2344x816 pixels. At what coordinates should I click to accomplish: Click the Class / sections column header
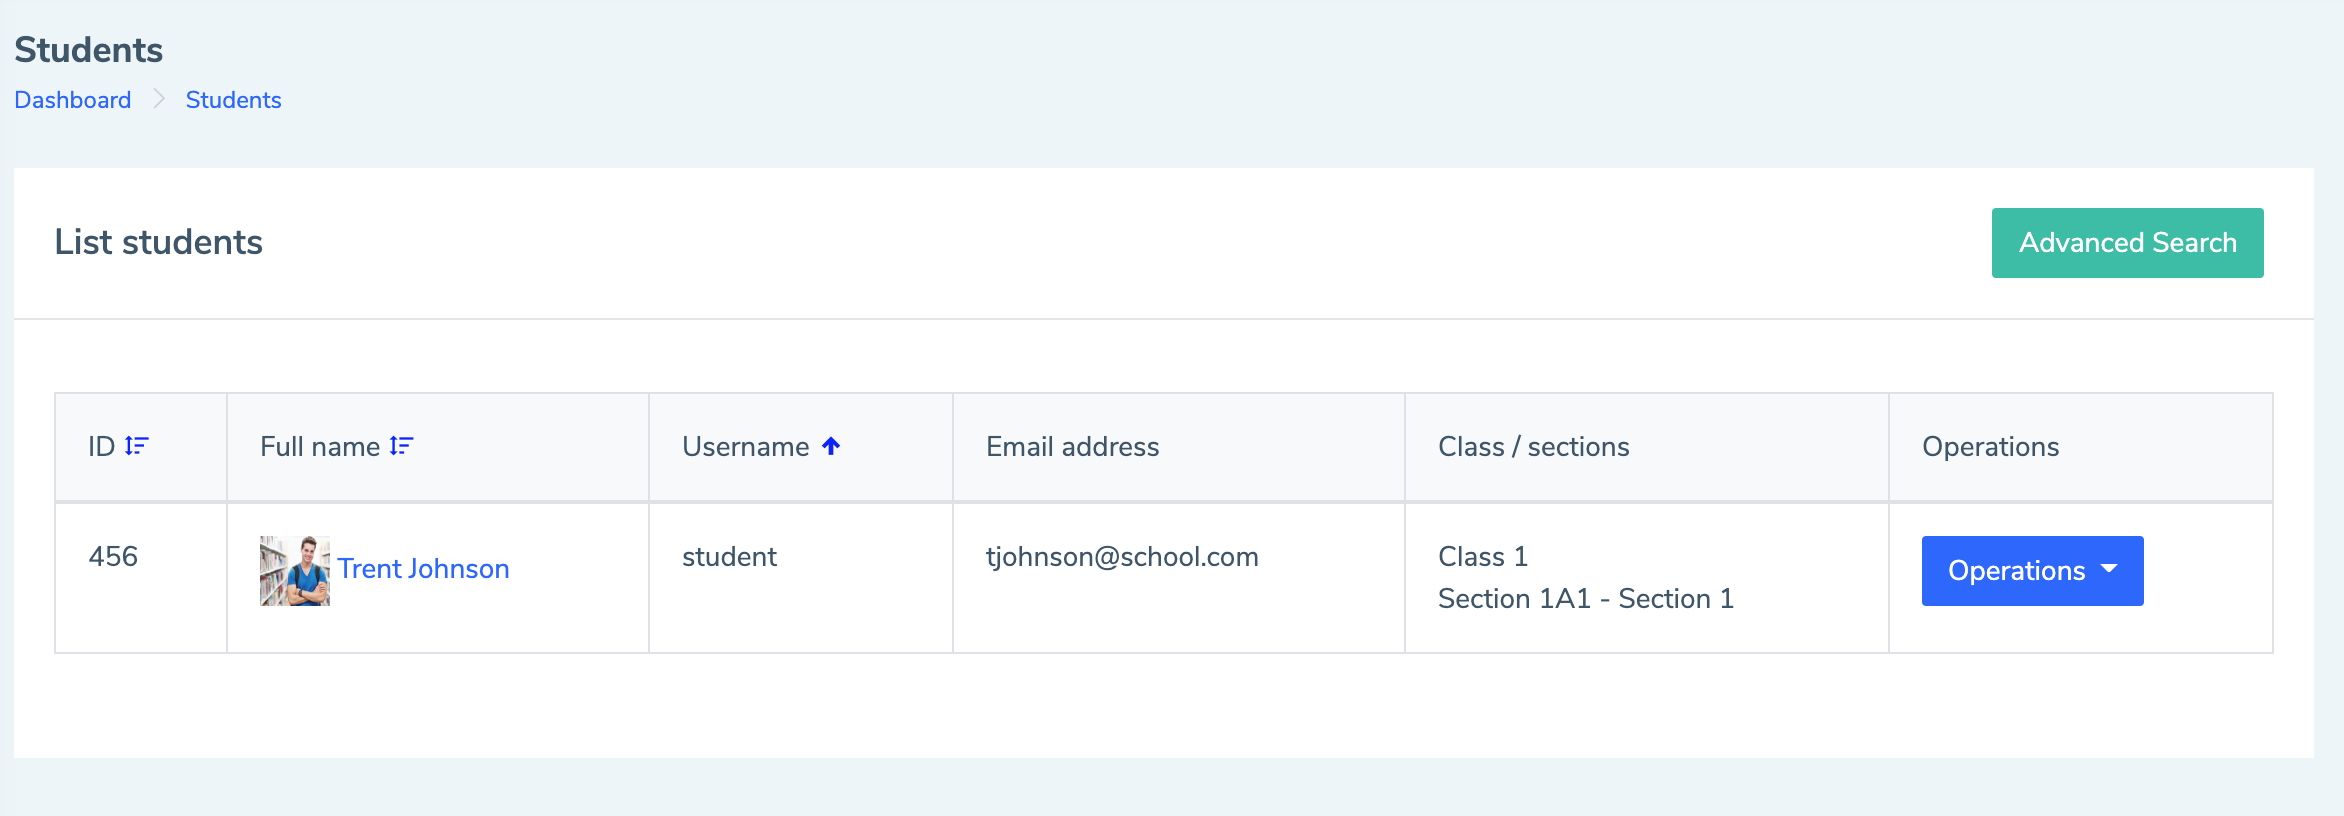(x=1533, y=446)
